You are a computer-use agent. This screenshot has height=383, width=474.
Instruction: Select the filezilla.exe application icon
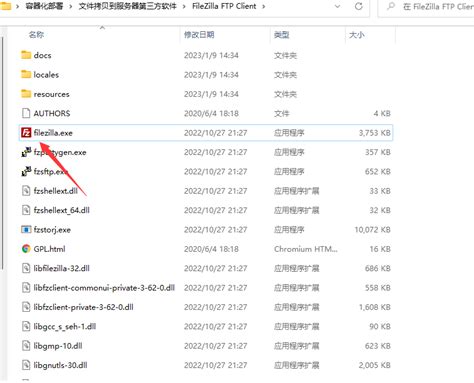tap(26, 133)
